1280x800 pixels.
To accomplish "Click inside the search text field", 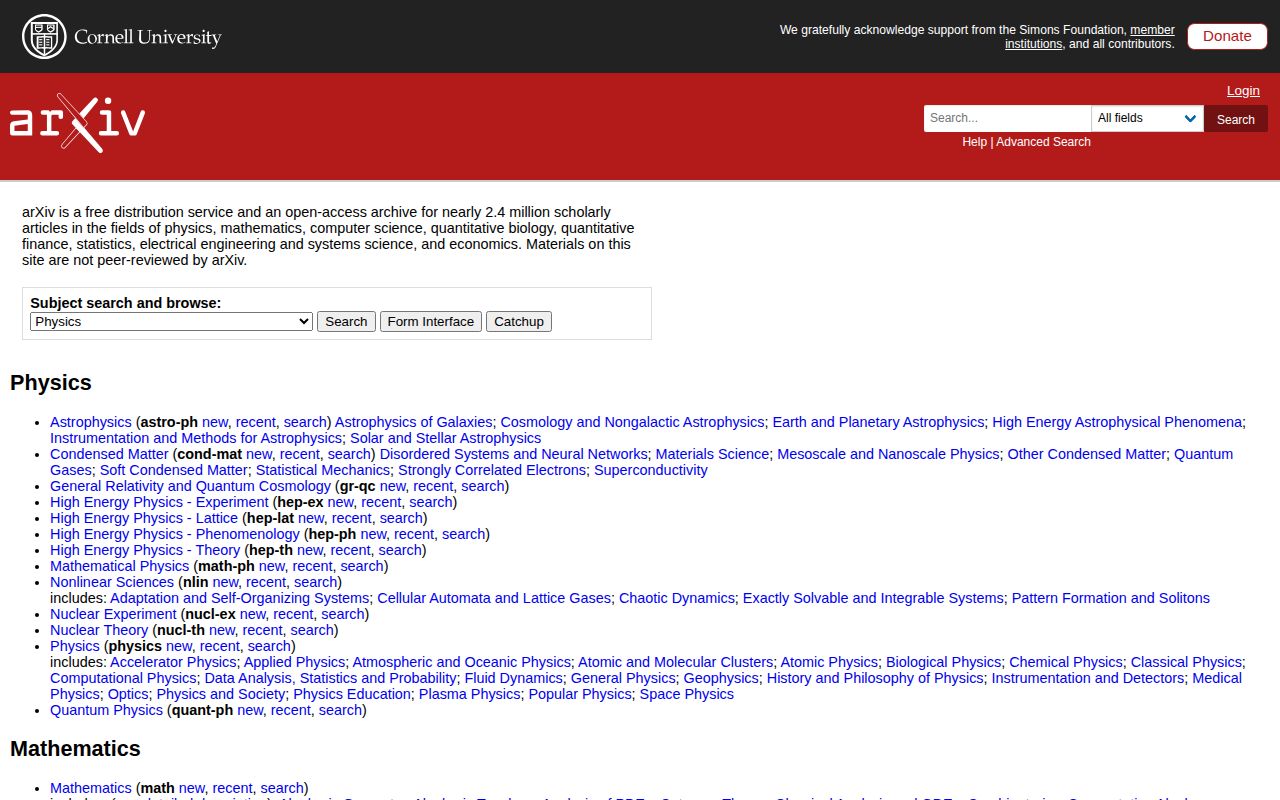I will 1007,118.
